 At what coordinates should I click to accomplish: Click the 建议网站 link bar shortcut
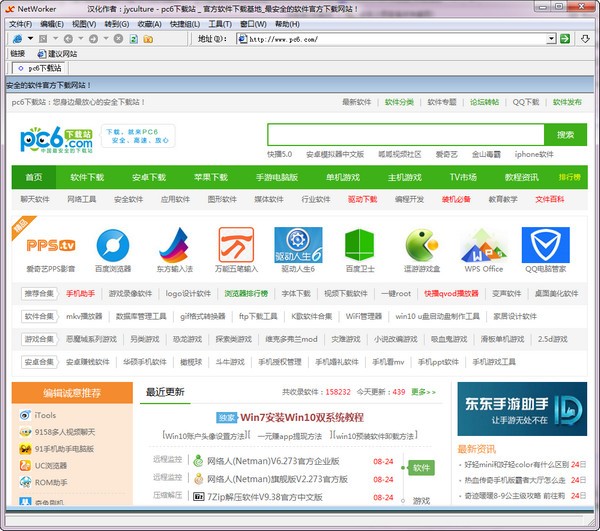click(x=57, y=54)
